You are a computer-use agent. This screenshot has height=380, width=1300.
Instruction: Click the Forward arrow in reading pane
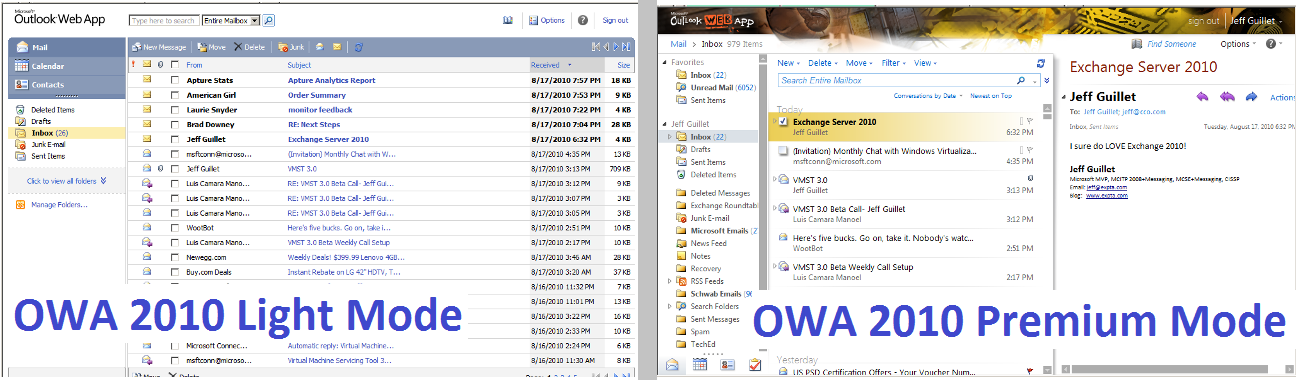pyautogui.click(x=1251, y=96)
